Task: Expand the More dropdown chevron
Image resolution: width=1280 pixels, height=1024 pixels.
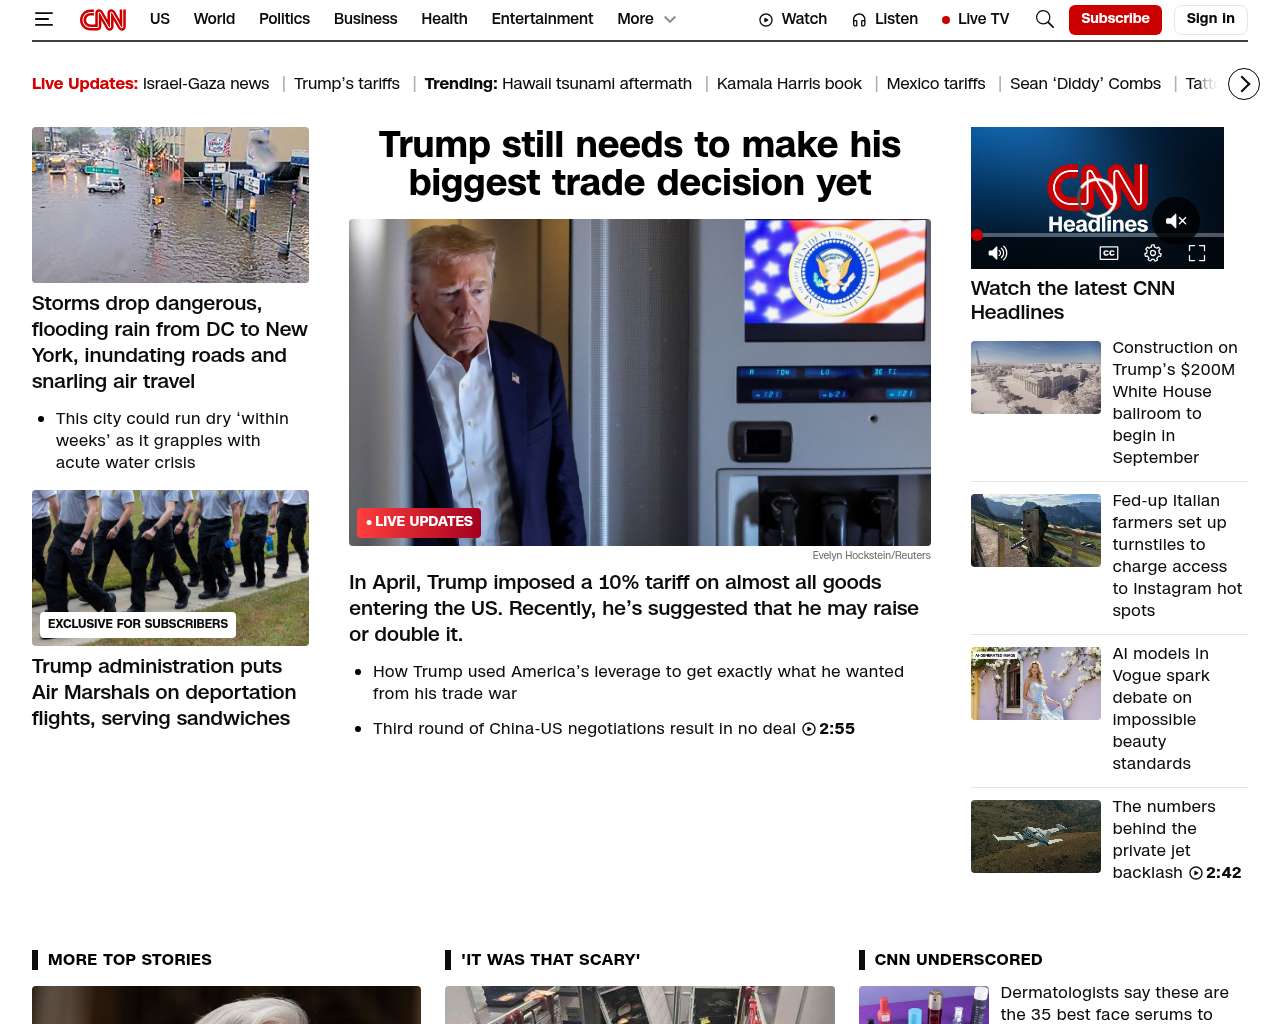Action: coord(670,19)
